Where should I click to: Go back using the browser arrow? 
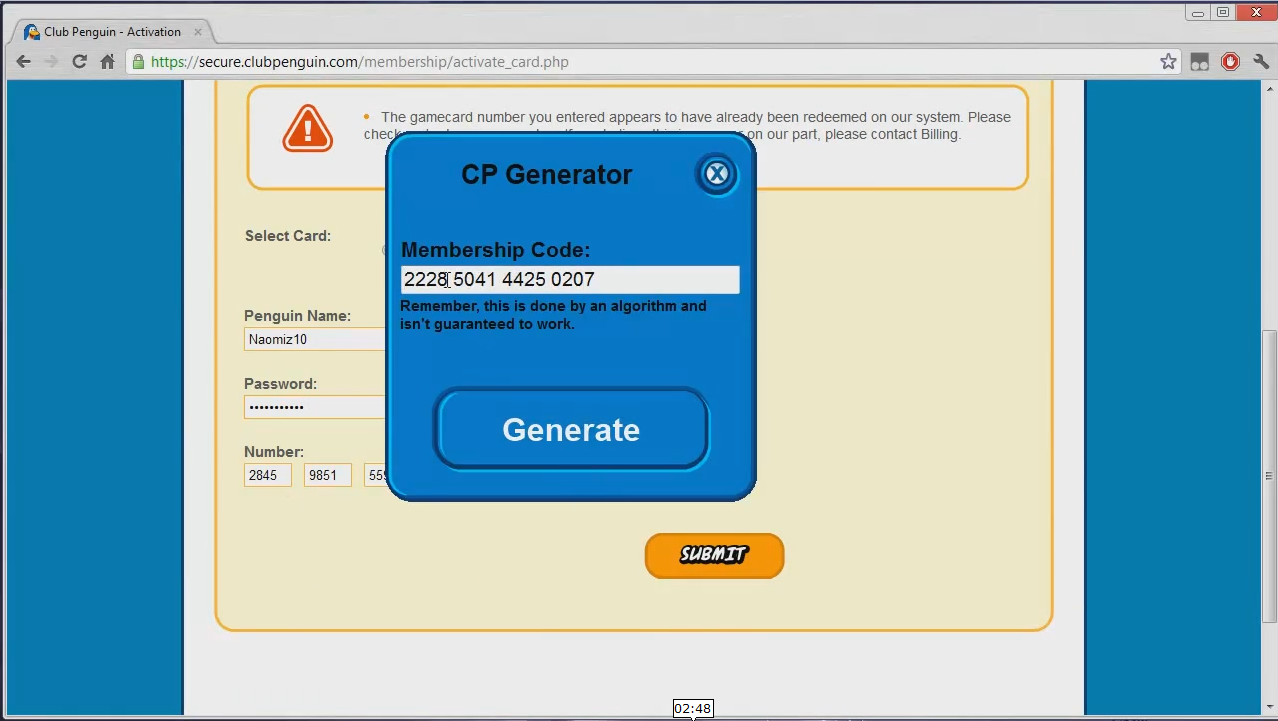[x=23, y=62]
